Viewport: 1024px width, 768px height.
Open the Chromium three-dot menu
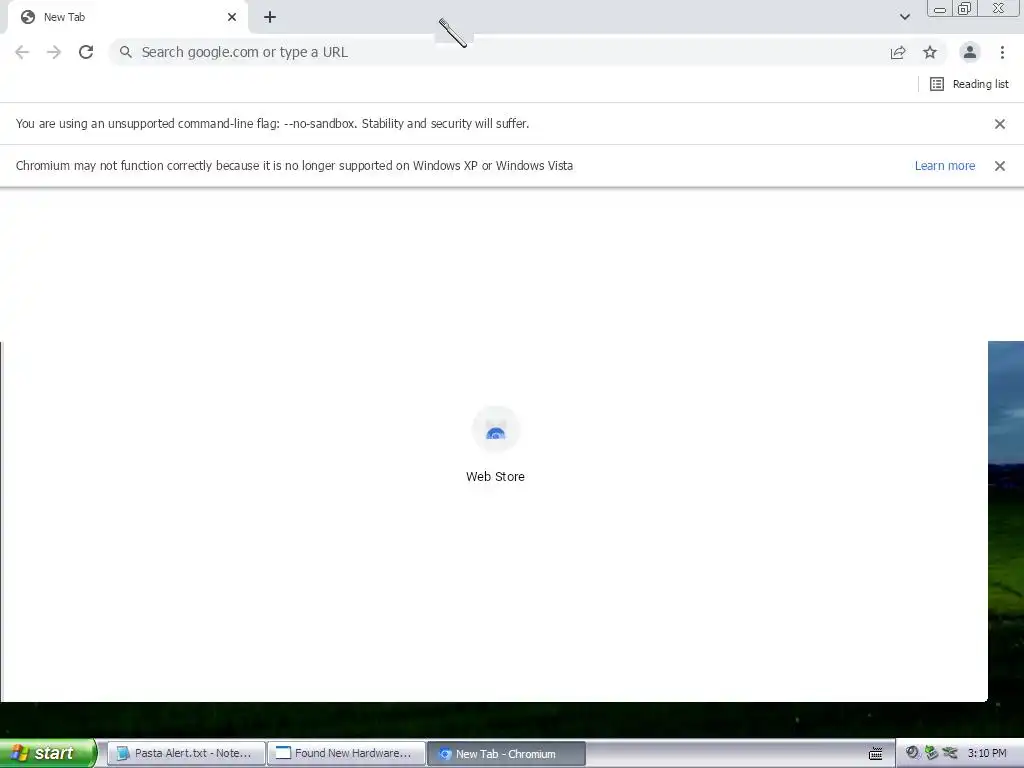click(x=1002, y=52)
